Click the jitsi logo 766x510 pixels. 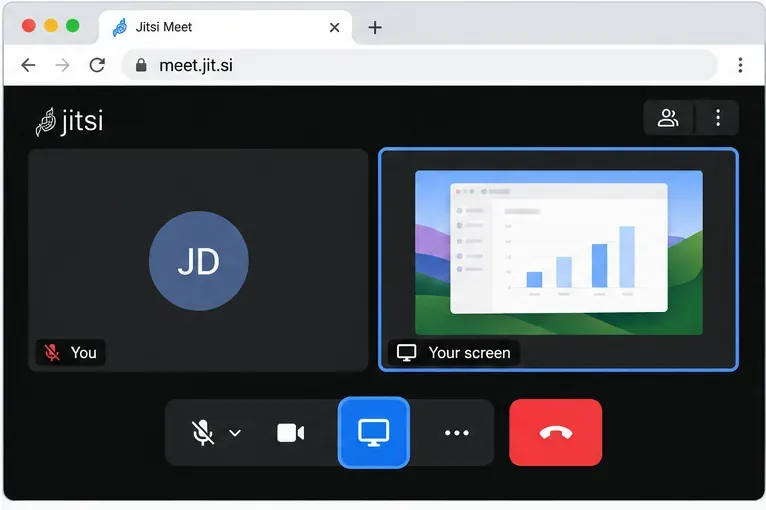(69, 121)
